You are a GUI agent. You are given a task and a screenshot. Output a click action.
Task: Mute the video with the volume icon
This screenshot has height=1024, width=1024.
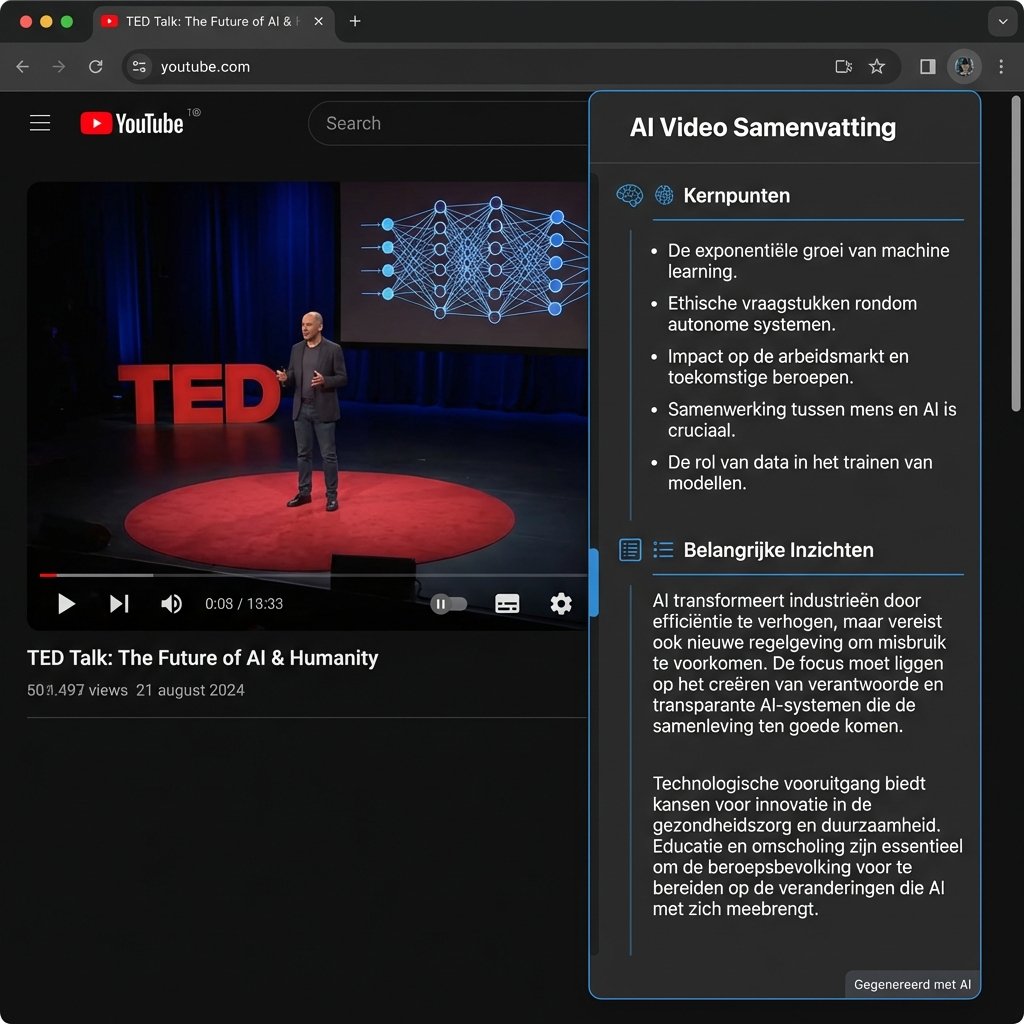[x=171, y=604]
